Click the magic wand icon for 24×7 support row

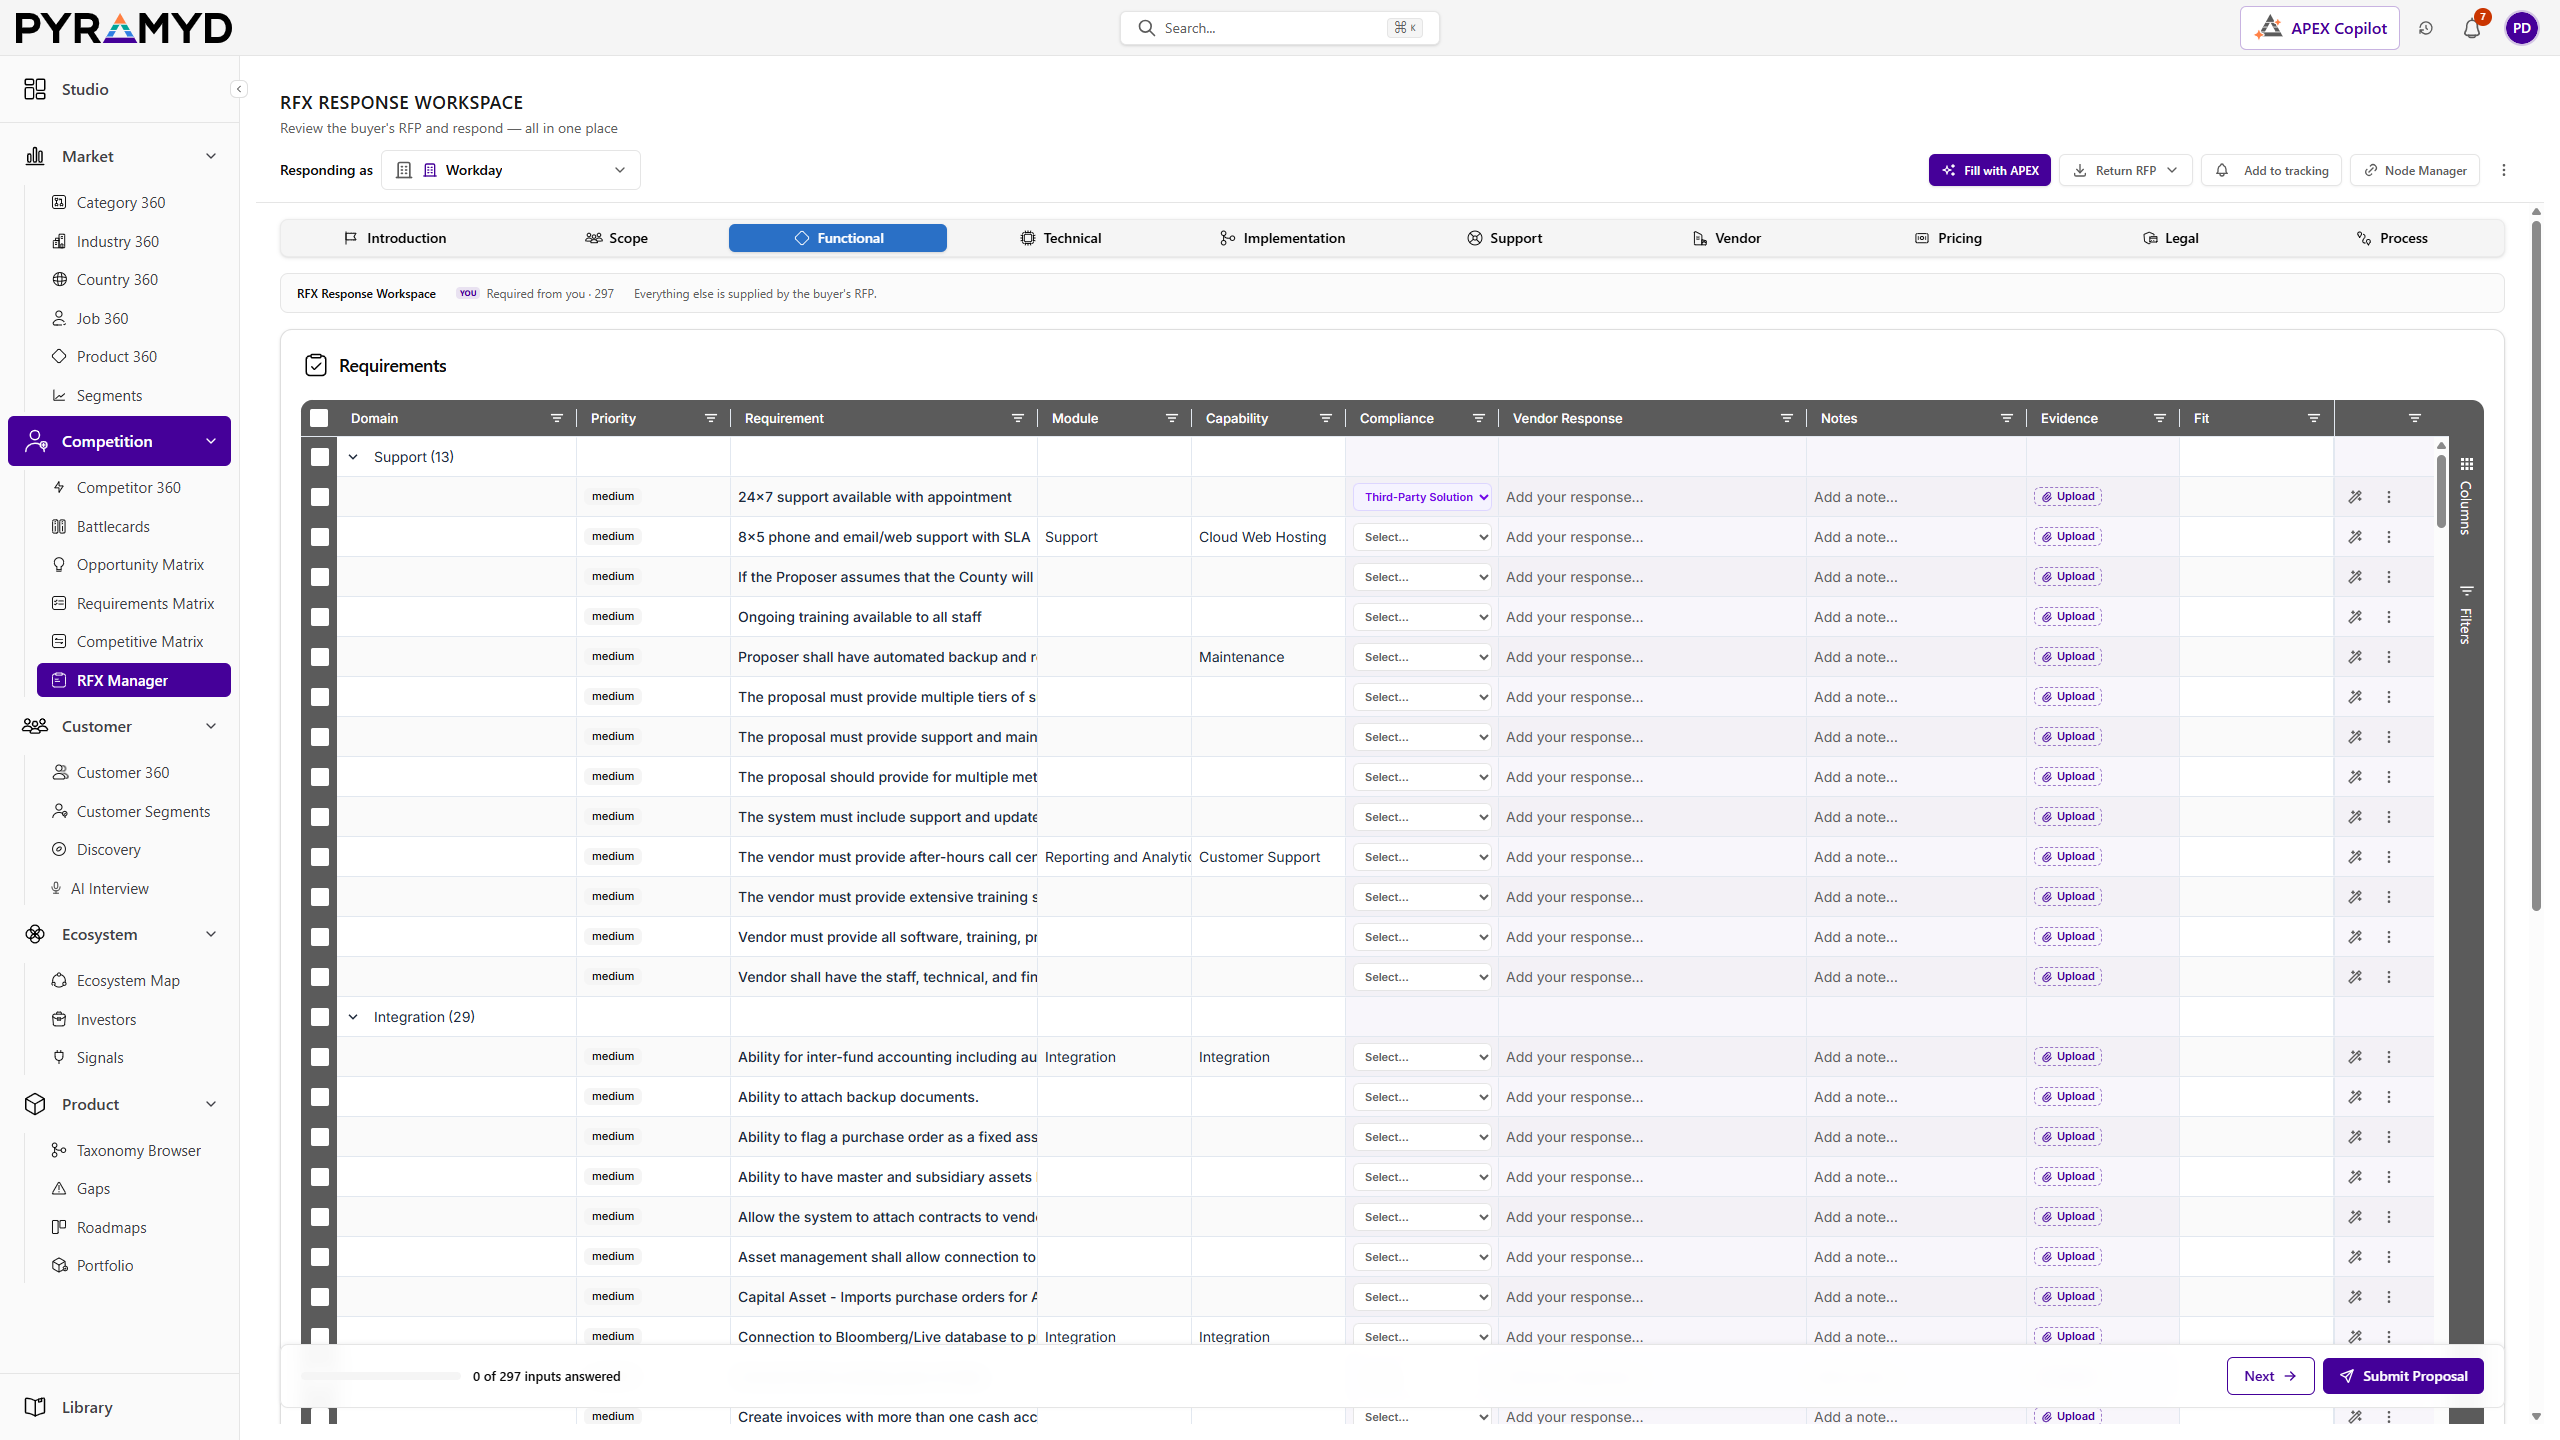tap(2355, 497)
